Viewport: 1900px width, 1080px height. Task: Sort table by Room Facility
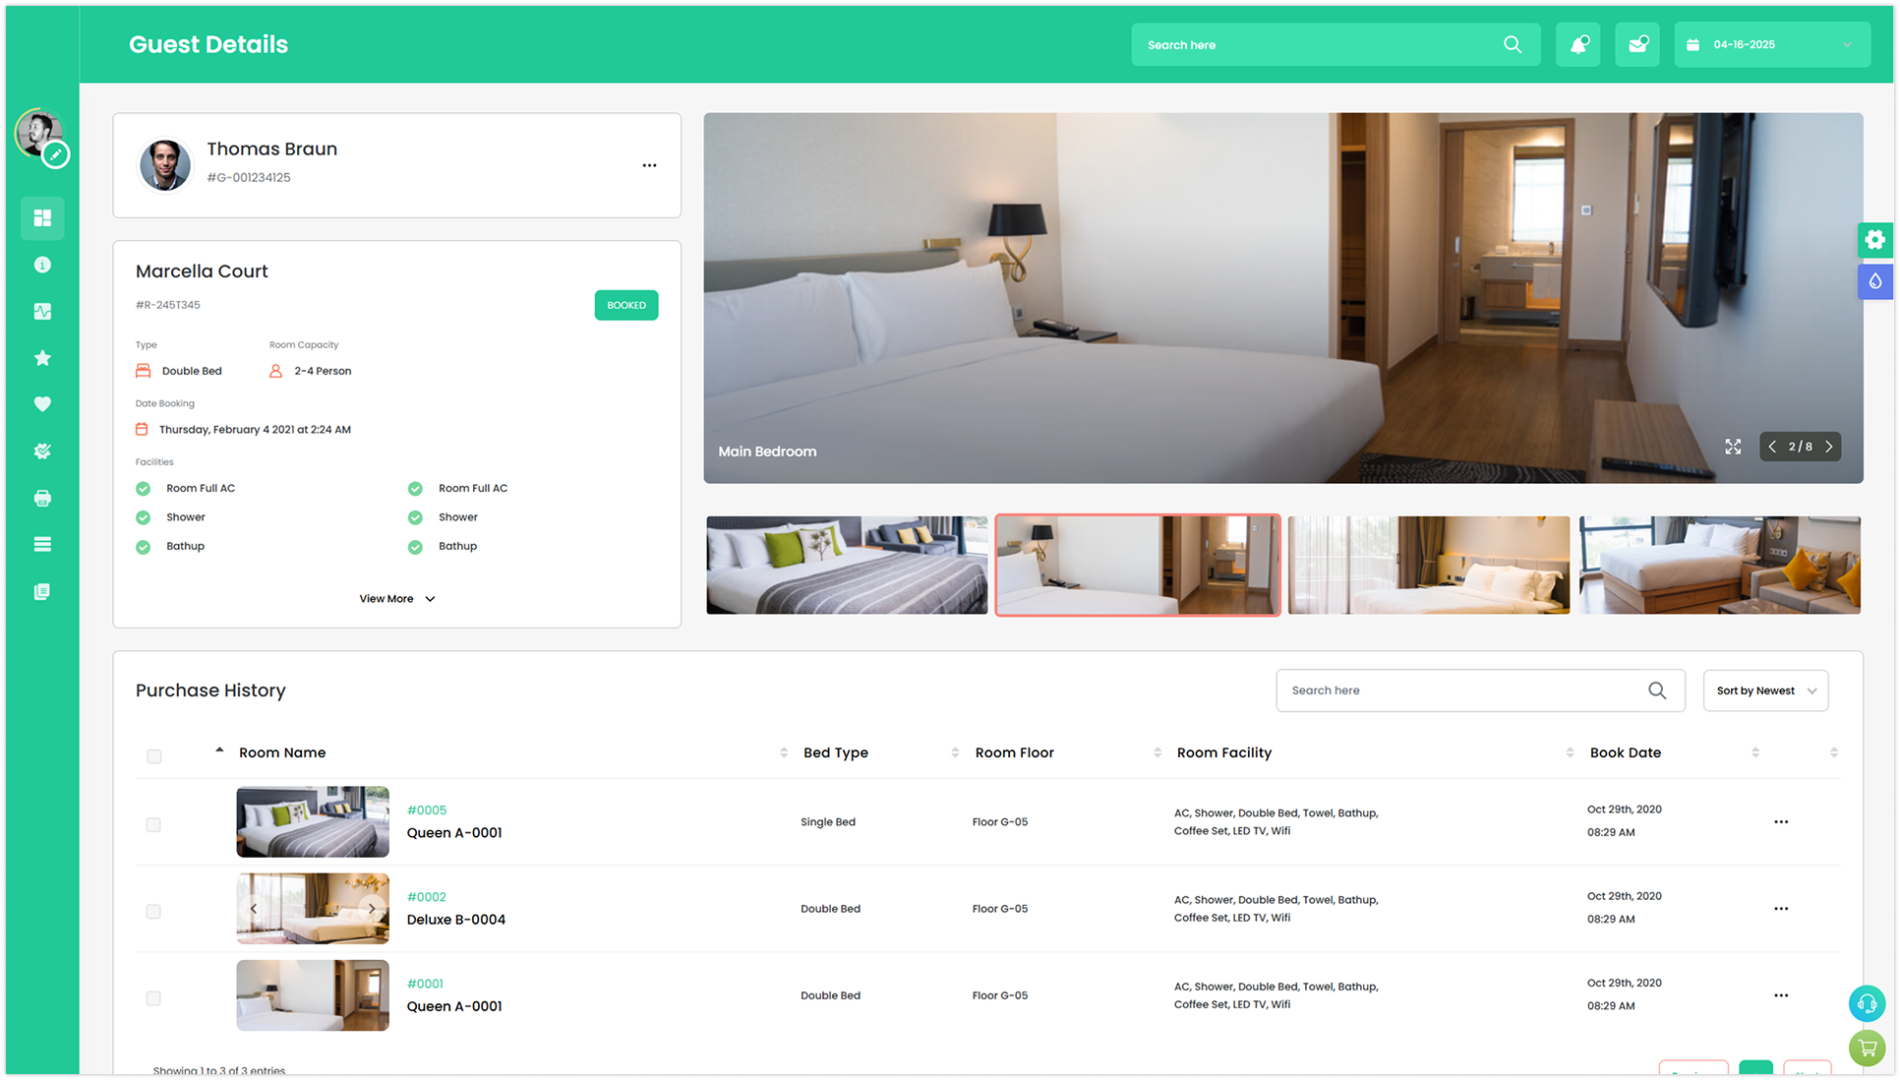click(1224, 753)
